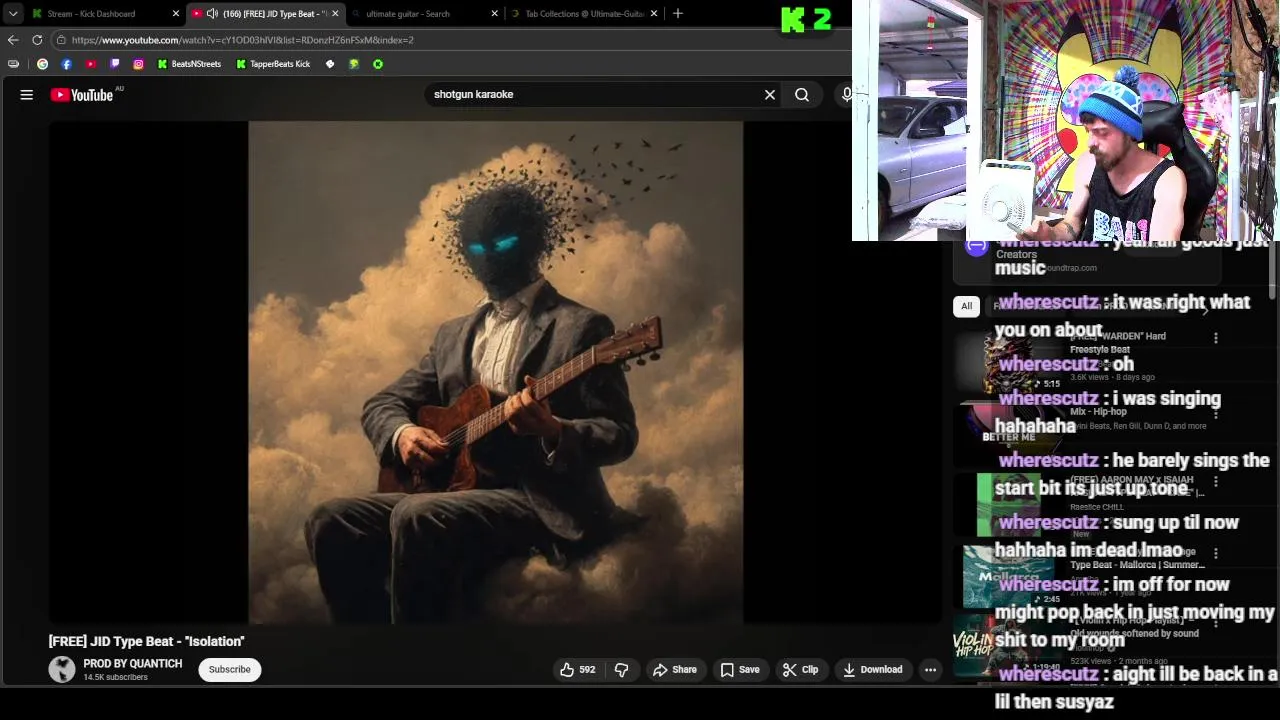This screenshot has height=720, width=1280.
Task: Open the green circle bookmark icon
Action: 378,64
